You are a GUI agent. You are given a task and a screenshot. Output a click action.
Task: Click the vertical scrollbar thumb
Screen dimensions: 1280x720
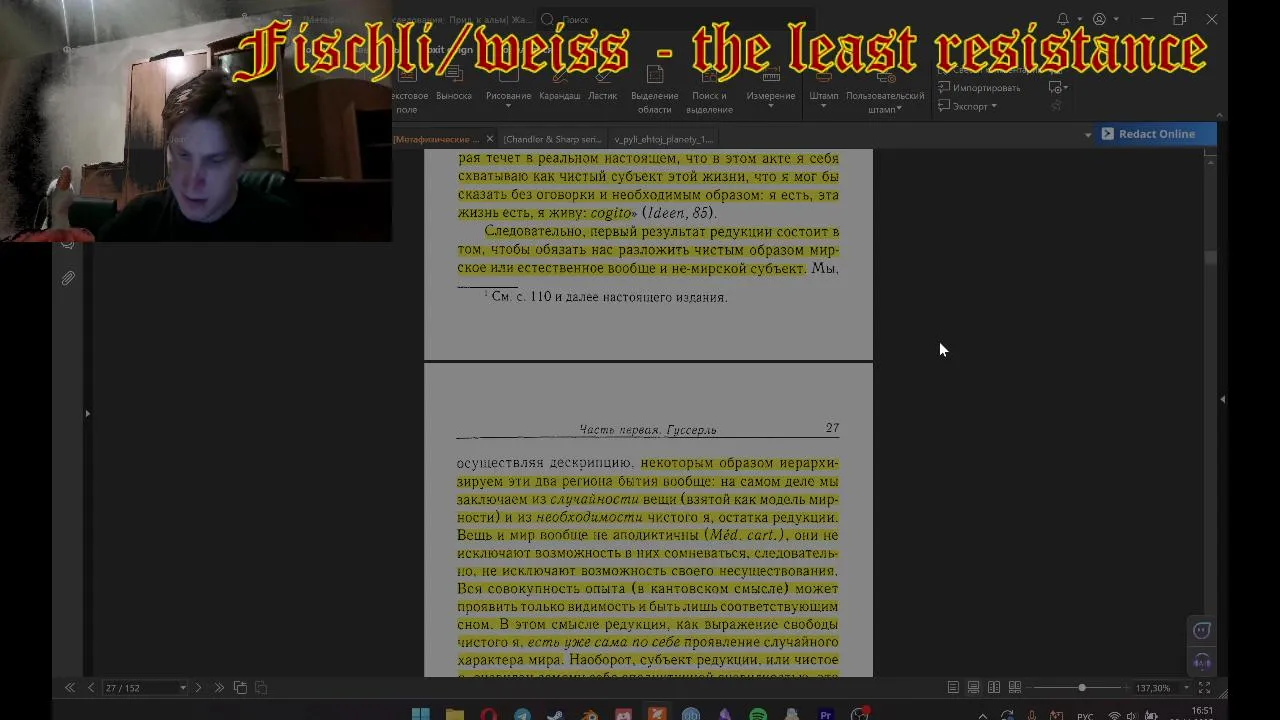(x=1210, y=257)
